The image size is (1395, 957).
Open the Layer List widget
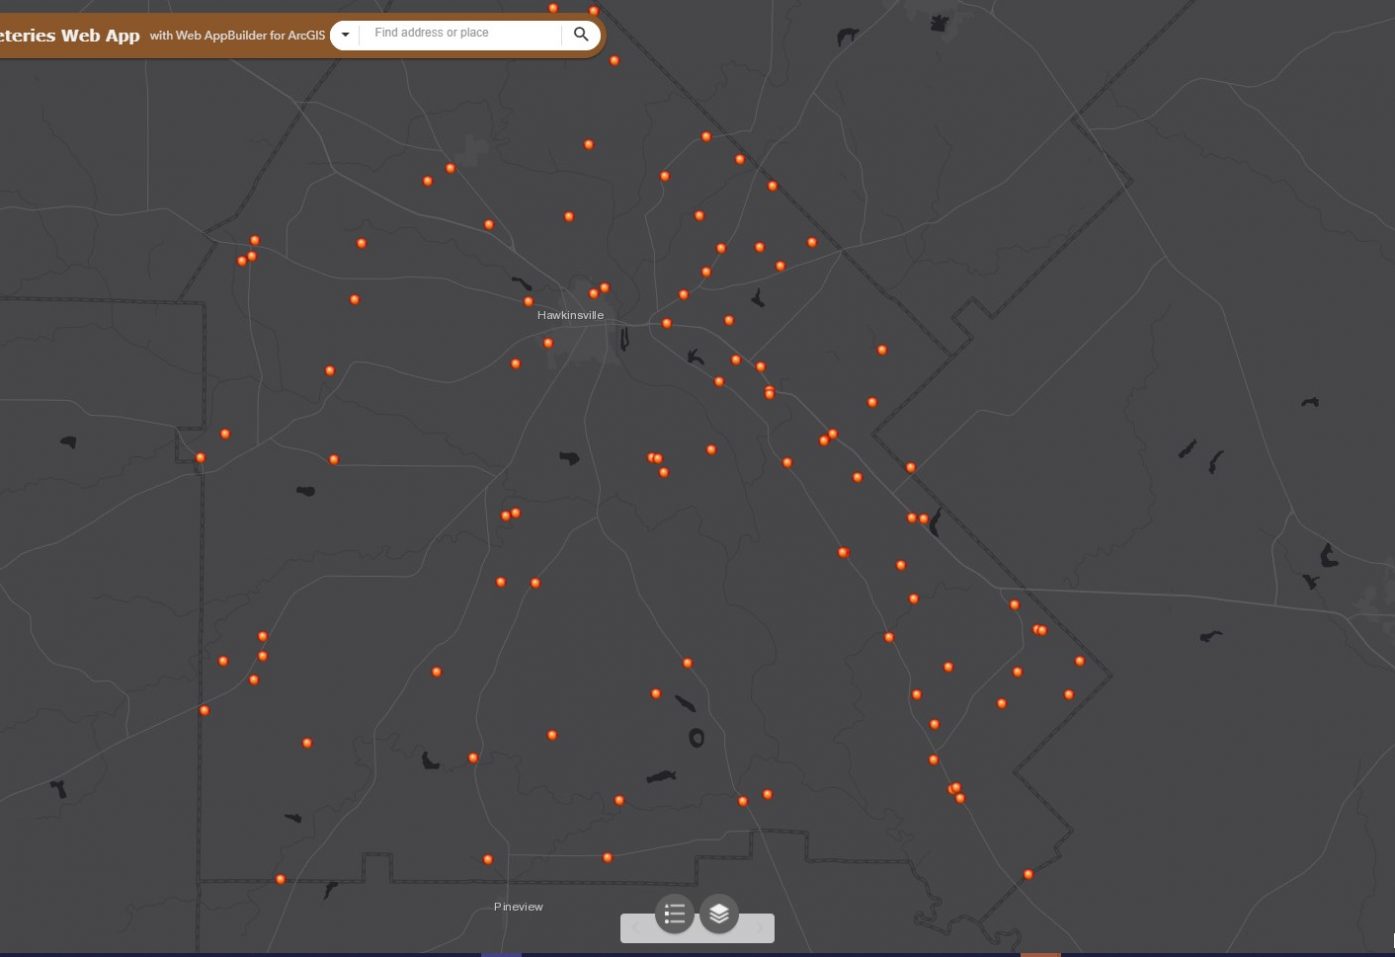coord(719,913)
